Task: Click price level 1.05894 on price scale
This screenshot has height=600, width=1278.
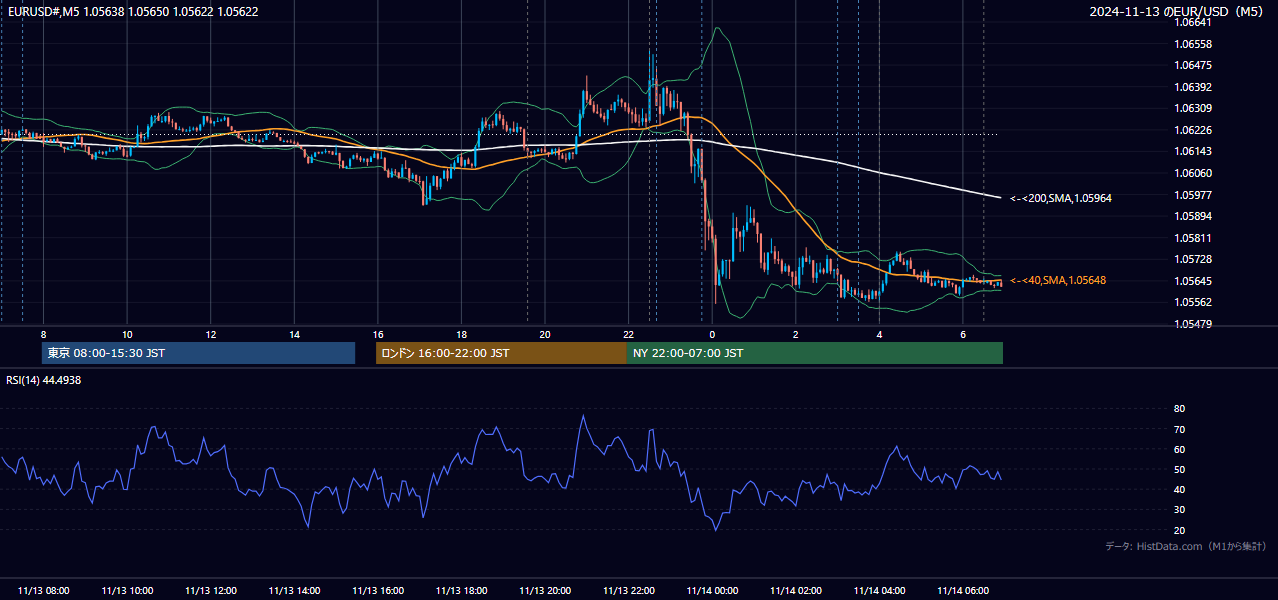Action: (1193, 216)
